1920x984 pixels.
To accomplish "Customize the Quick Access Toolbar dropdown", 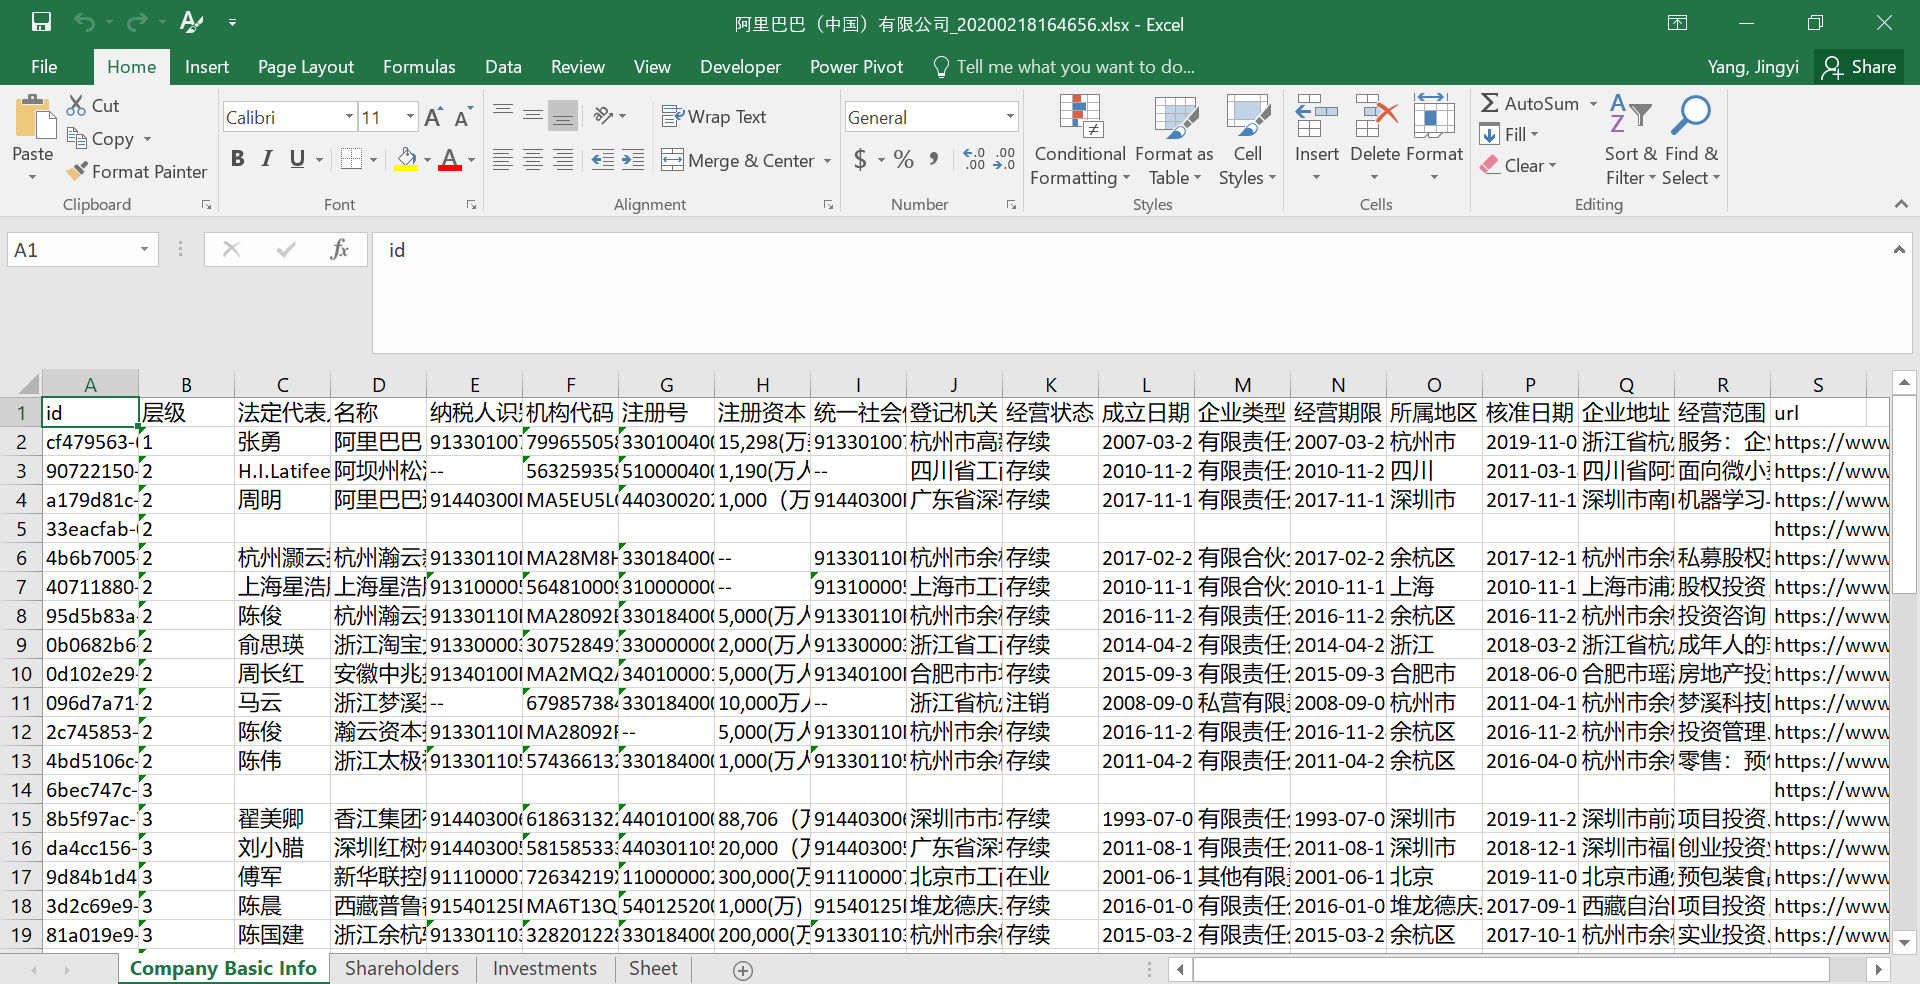I will tap(232, 22).
